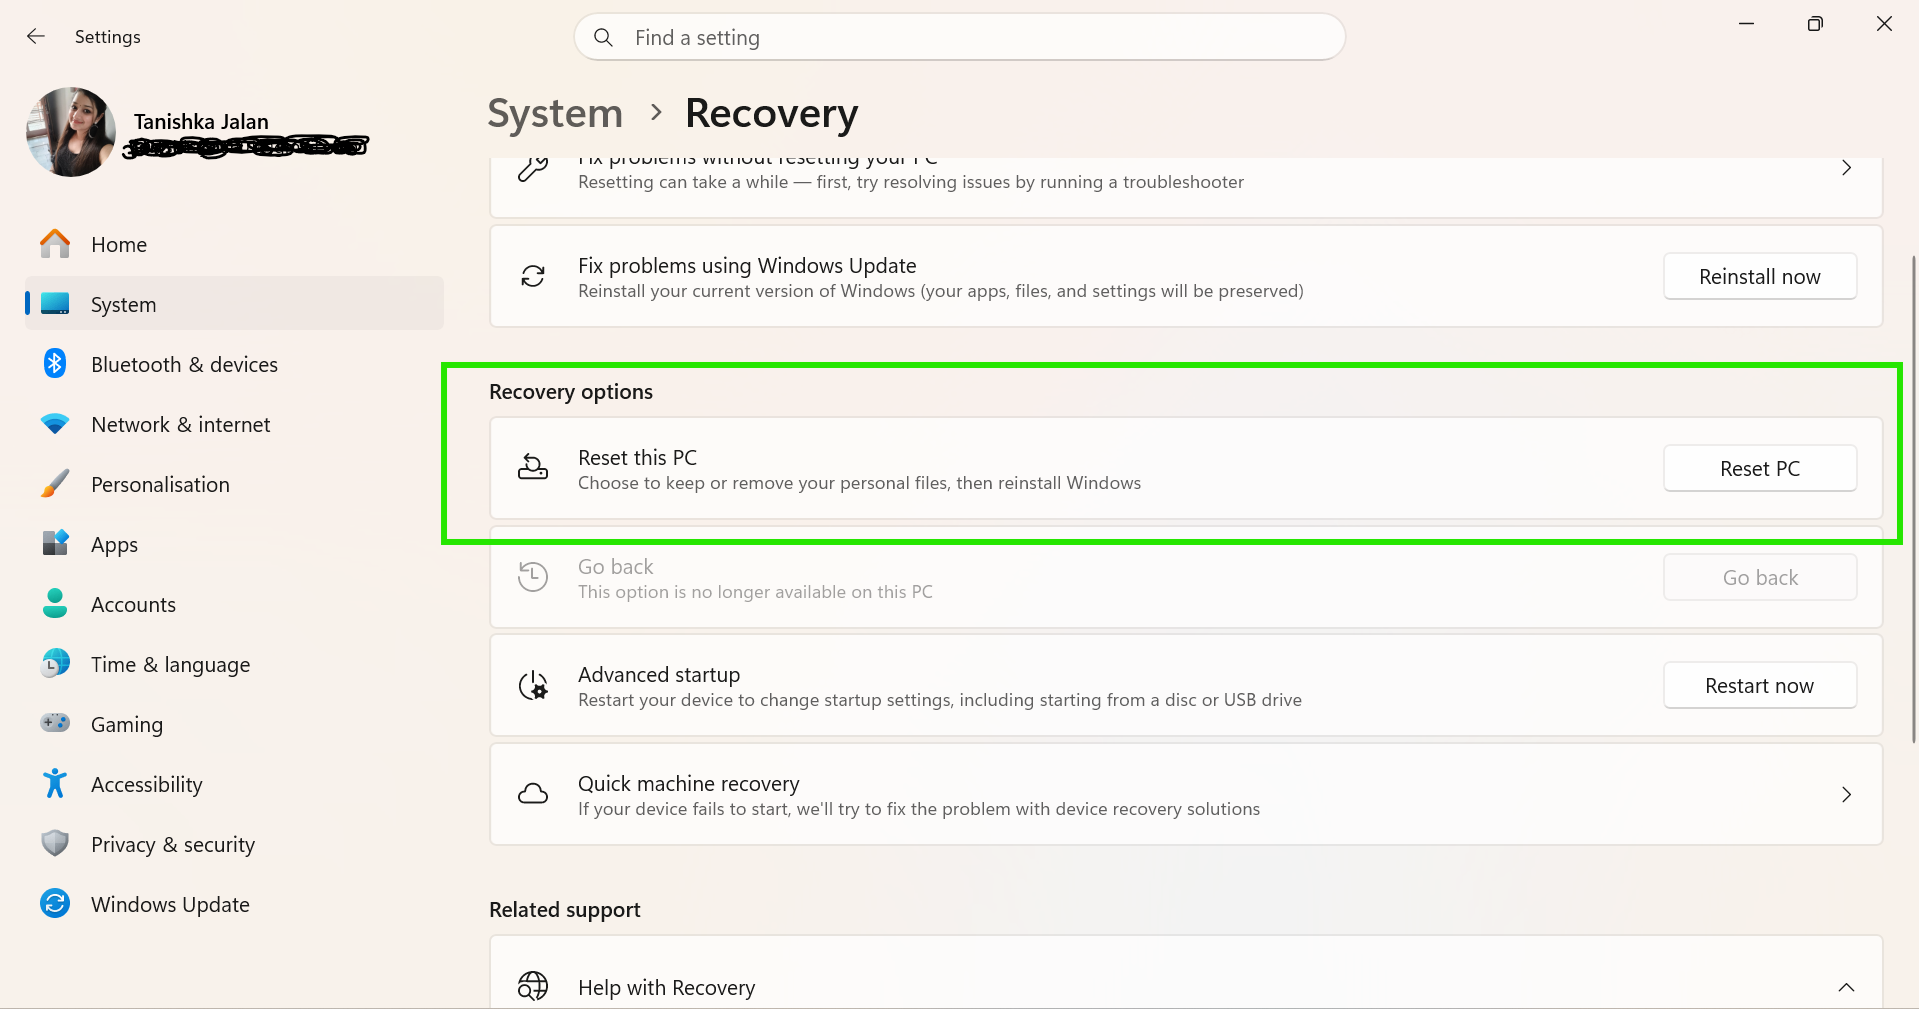Click the wrench troubleshooter icon
Viewport: 1919px width, 1009px height.
pos(533,169)
